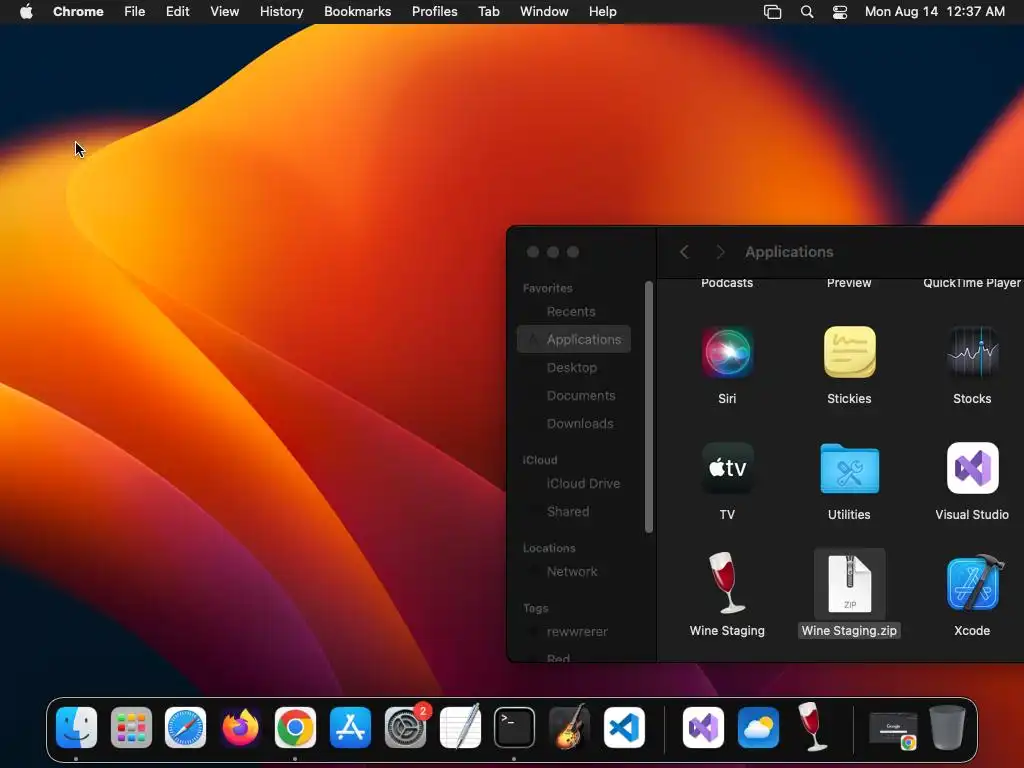The width and height of the screenshot is (1024, 768).
Task: Open the Tab menu
Action: coord(488,12)
